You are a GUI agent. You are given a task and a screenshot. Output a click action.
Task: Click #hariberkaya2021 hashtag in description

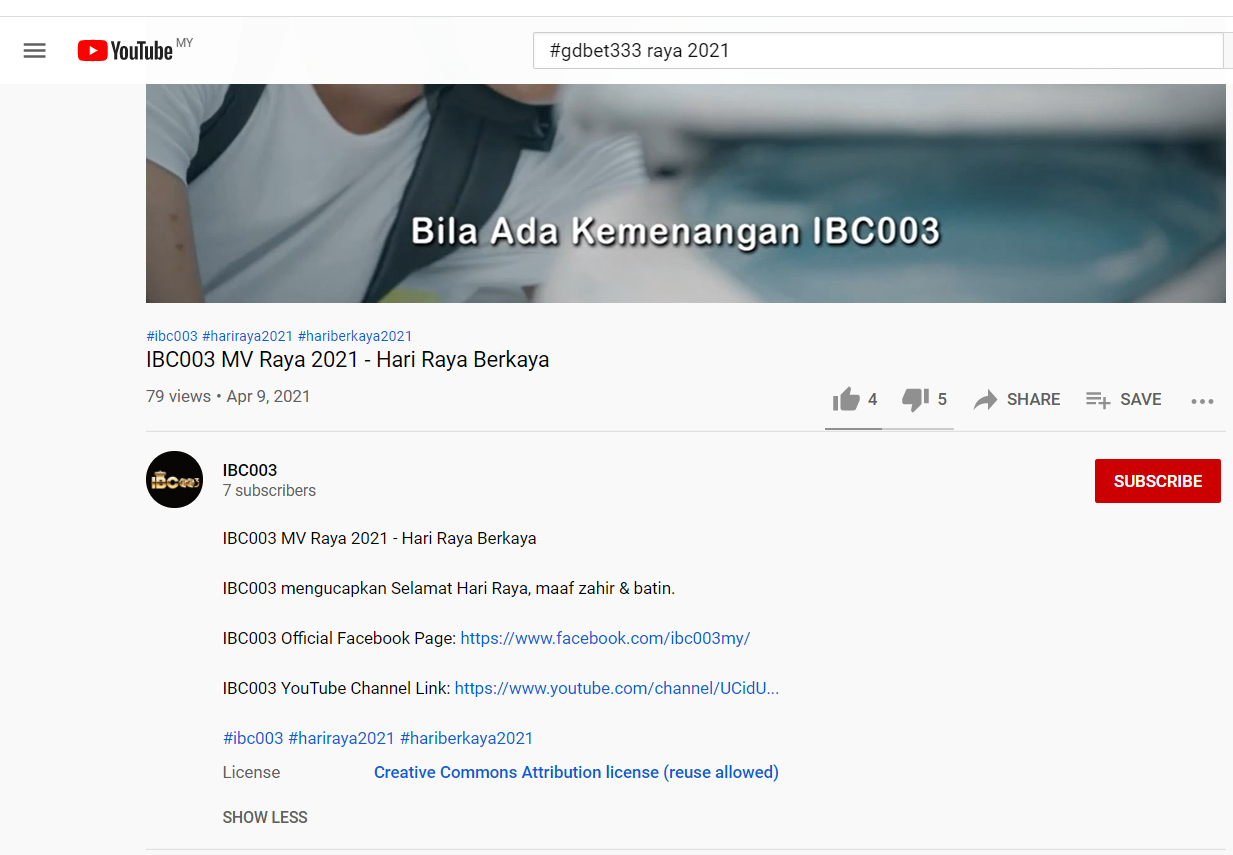coord(467,738)
